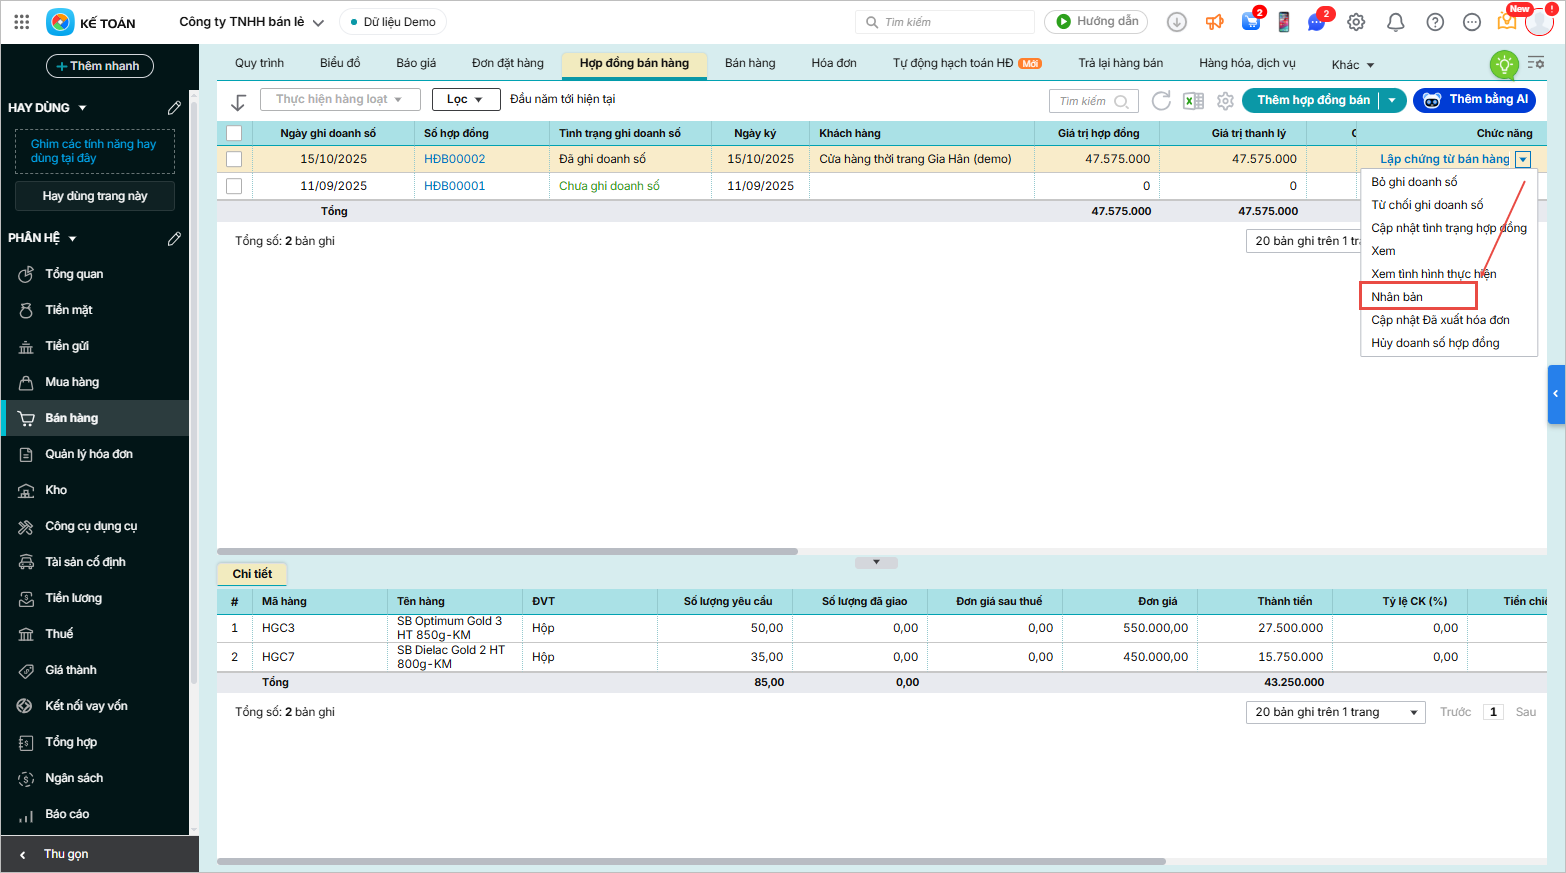Open the grid settings gear icon
Image resolution: width=1566 pixels, height=873 pixels.
(1225, 101)
